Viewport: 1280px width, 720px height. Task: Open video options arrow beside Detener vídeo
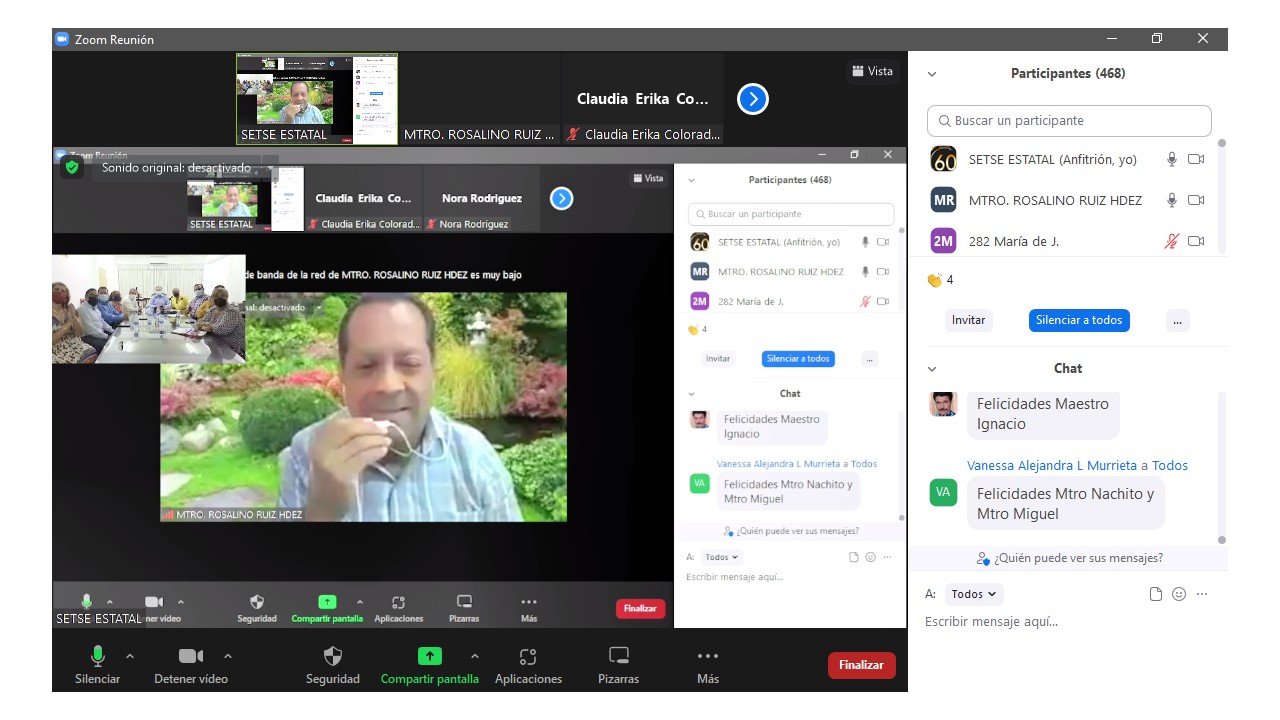click(228, 656)
